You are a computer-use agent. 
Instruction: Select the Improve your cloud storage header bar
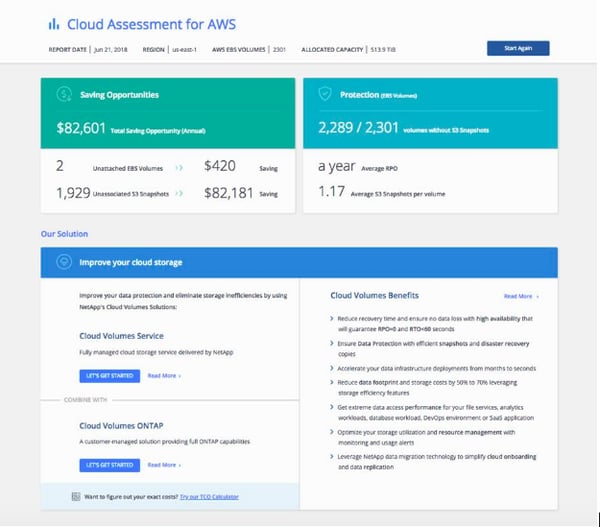(x=299, y=263)
